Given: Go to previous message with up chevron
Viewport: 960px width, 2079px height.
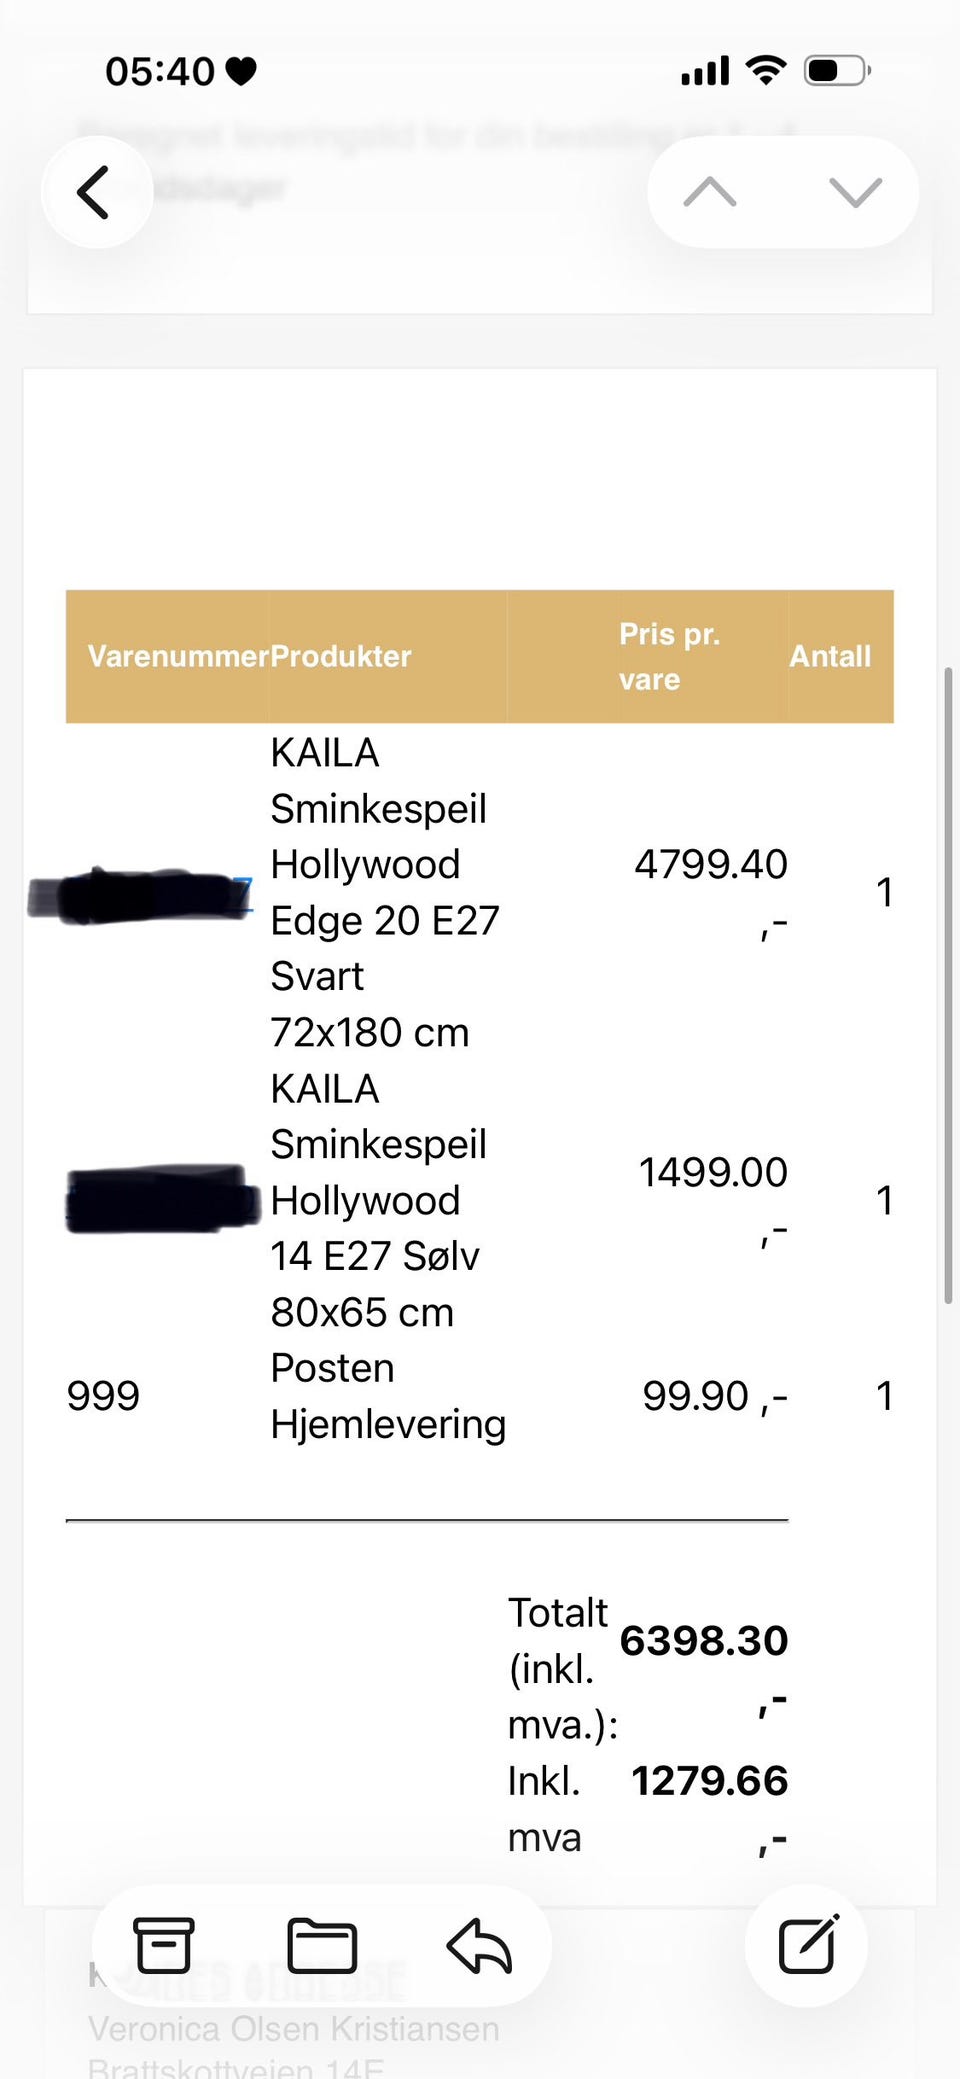Looking at the screenshot, I should [x=710, y=192].
